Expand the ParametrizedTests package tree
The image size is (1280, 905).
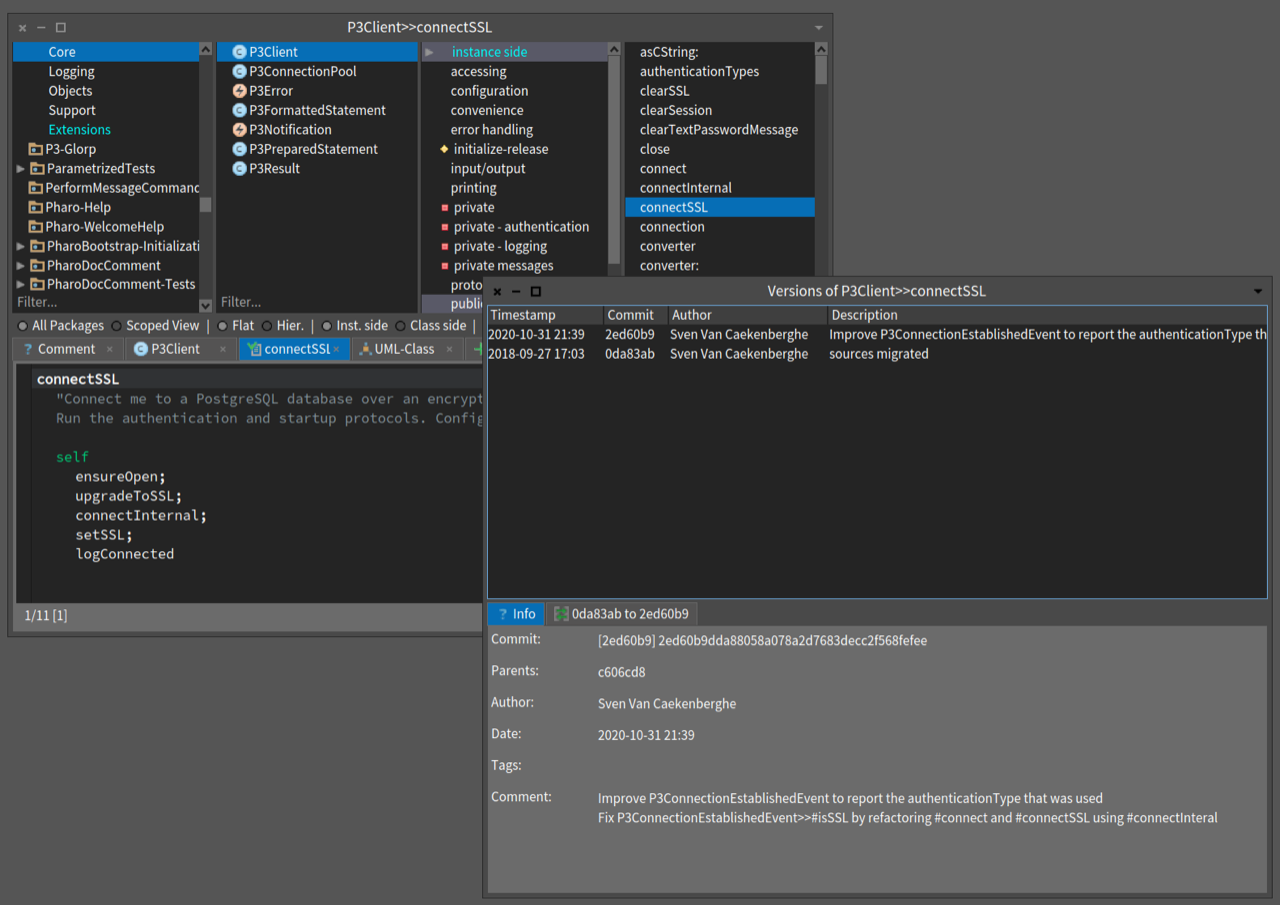(x=21, y=169)
